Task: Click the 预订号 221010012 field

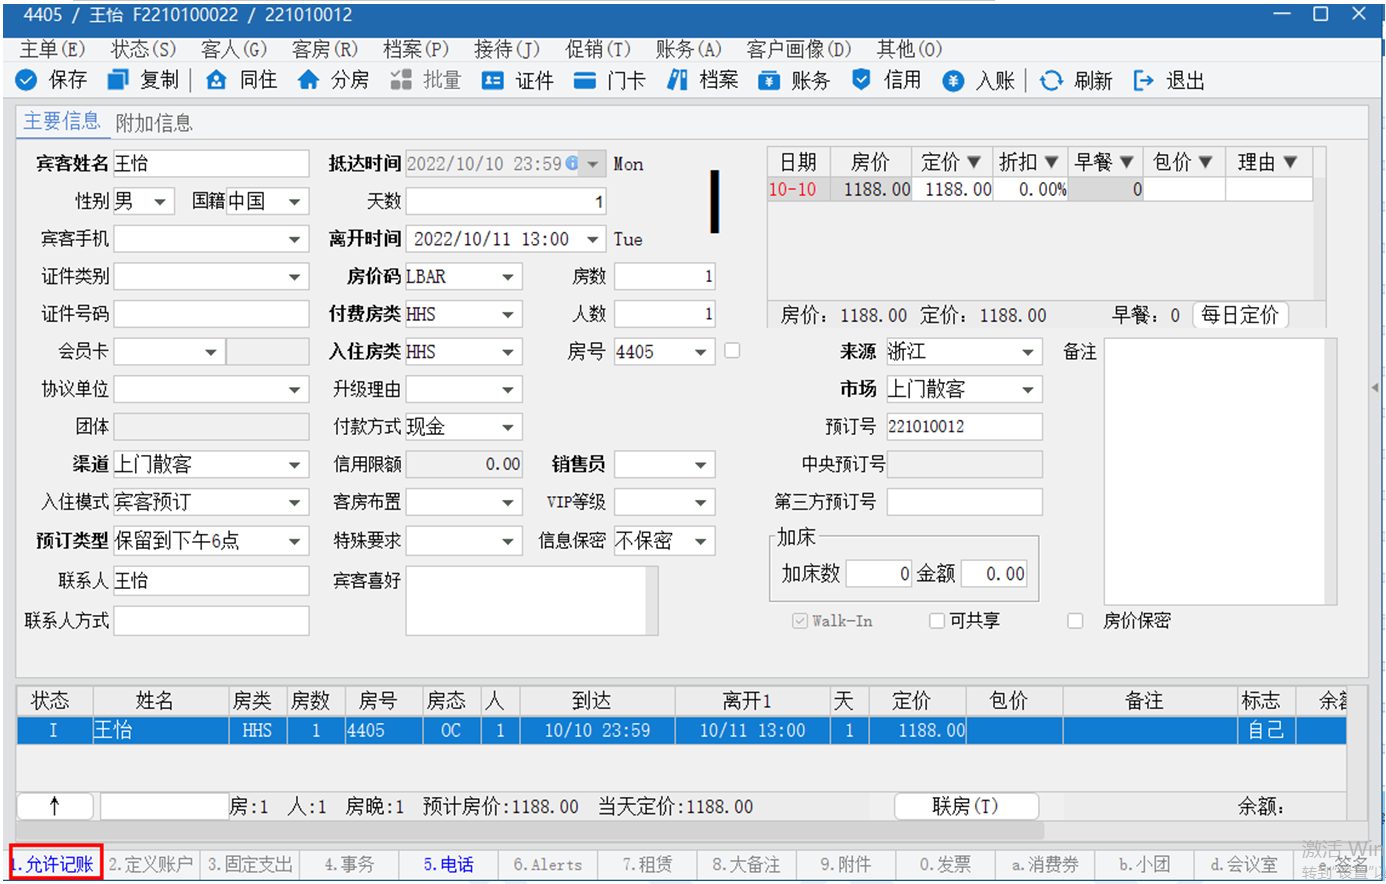Action: (964, 427)
